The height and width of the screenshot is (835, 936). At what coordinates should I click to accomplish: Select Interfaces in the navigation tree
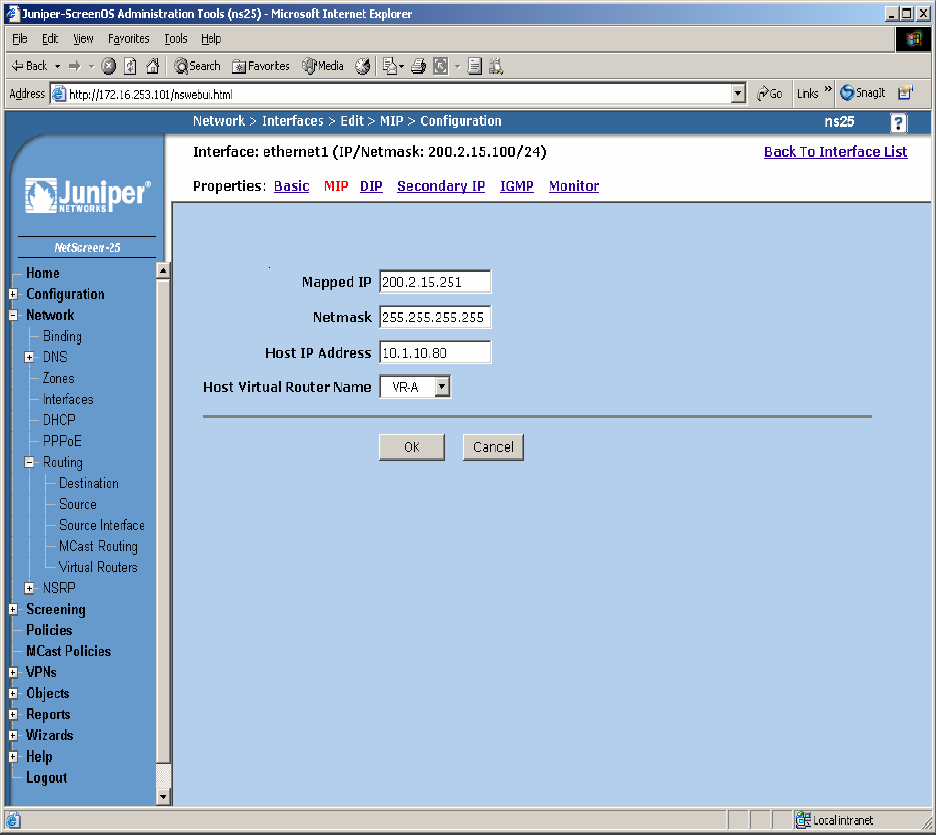[68, 399]
